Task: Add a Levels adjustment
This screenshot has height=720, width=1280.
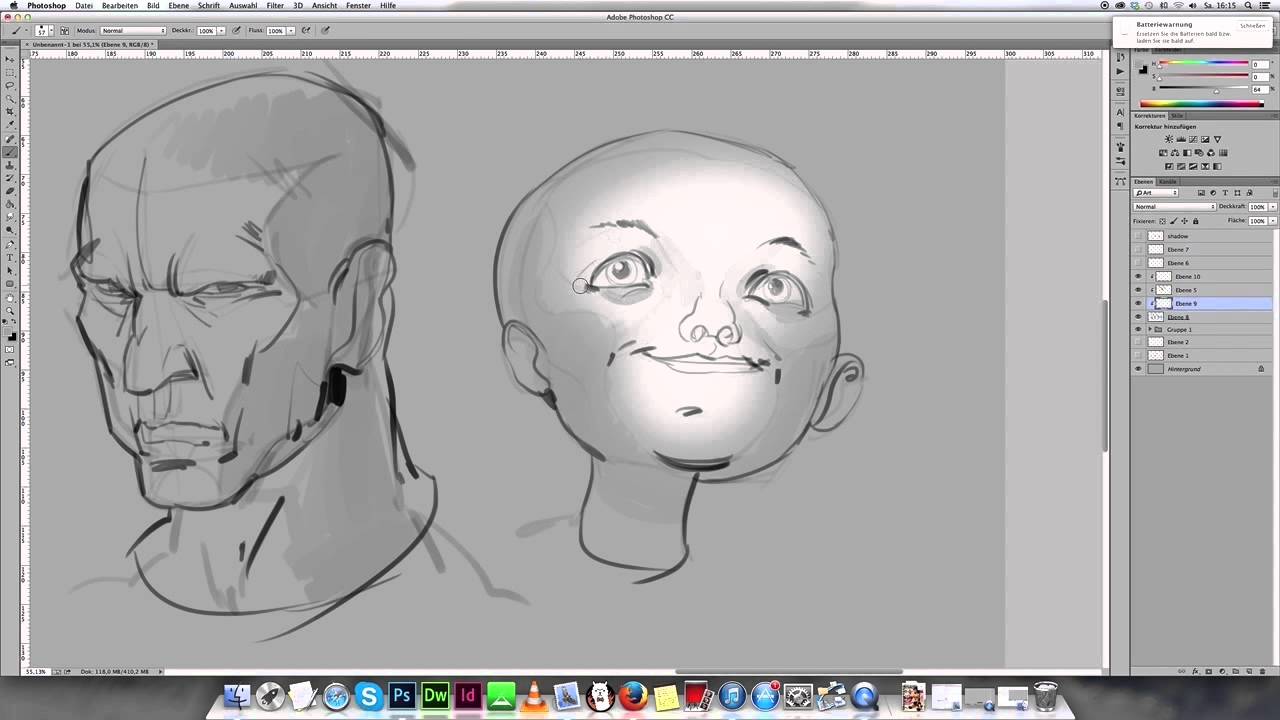Action: point(1181,139)
